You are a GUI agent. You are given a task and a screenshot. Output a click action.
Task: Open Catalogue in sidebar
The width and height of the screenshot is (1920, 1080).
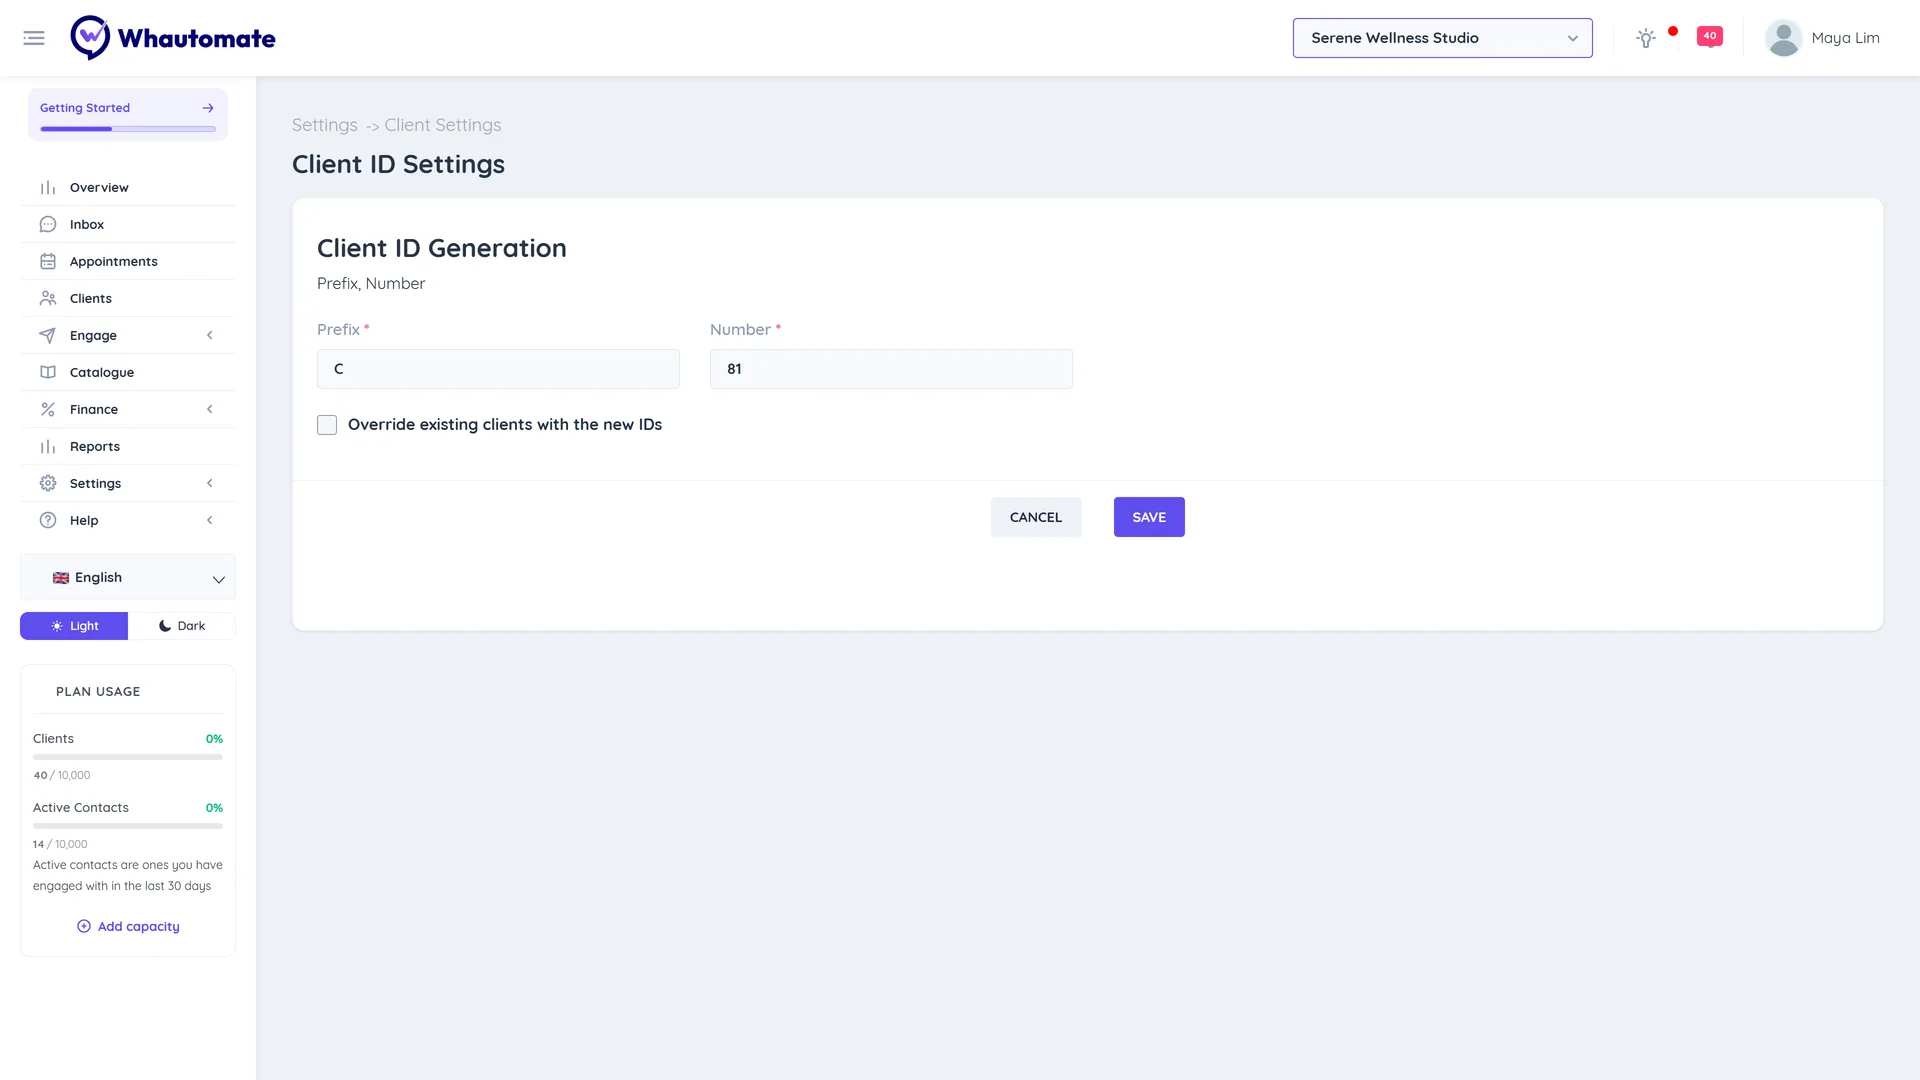coord(128,373)
